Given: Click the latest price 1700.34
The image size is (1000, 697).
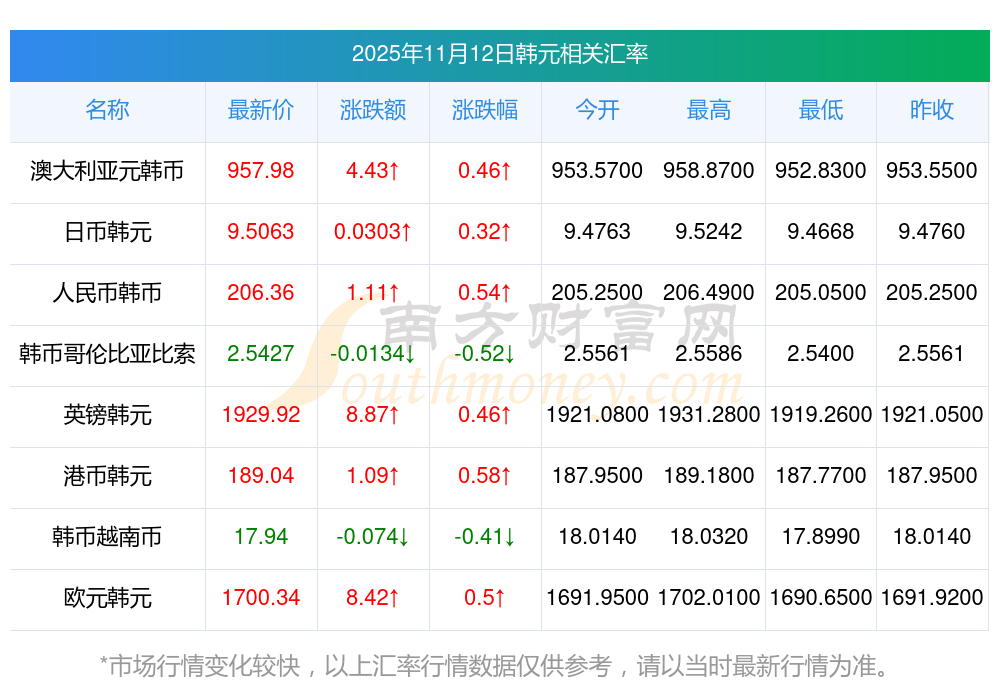Looking at the screenshot, I should (x=261, y=598).
